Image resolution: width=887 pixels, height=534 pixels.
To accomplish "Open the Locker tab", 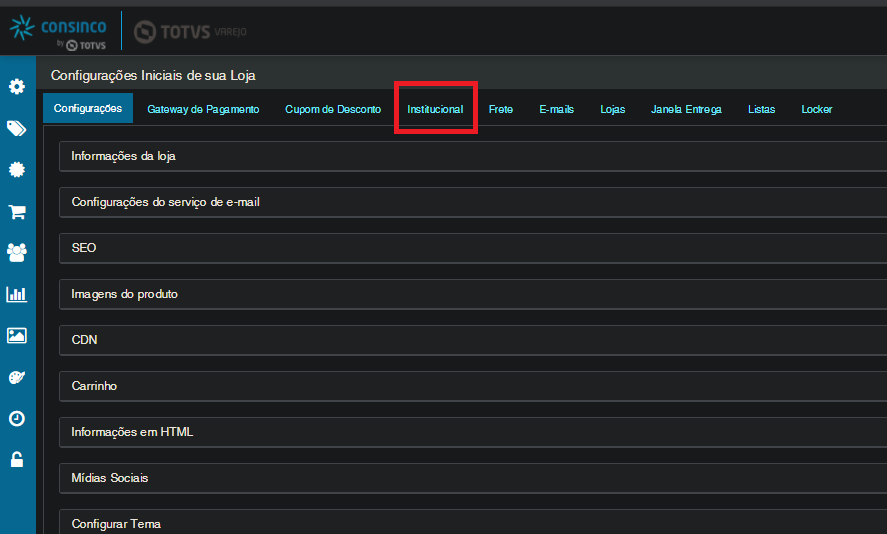I will coord(816,109).
